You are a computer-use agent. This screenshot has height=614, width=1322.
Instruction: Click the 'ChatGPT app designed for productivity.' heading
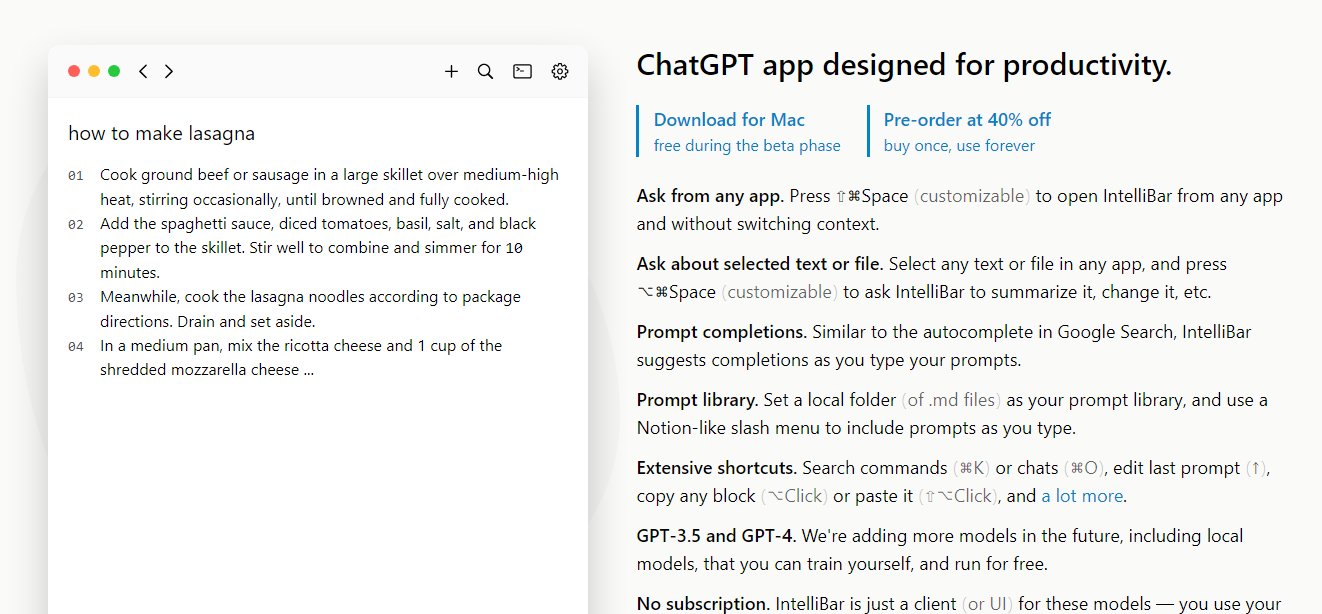coord(904,66)
